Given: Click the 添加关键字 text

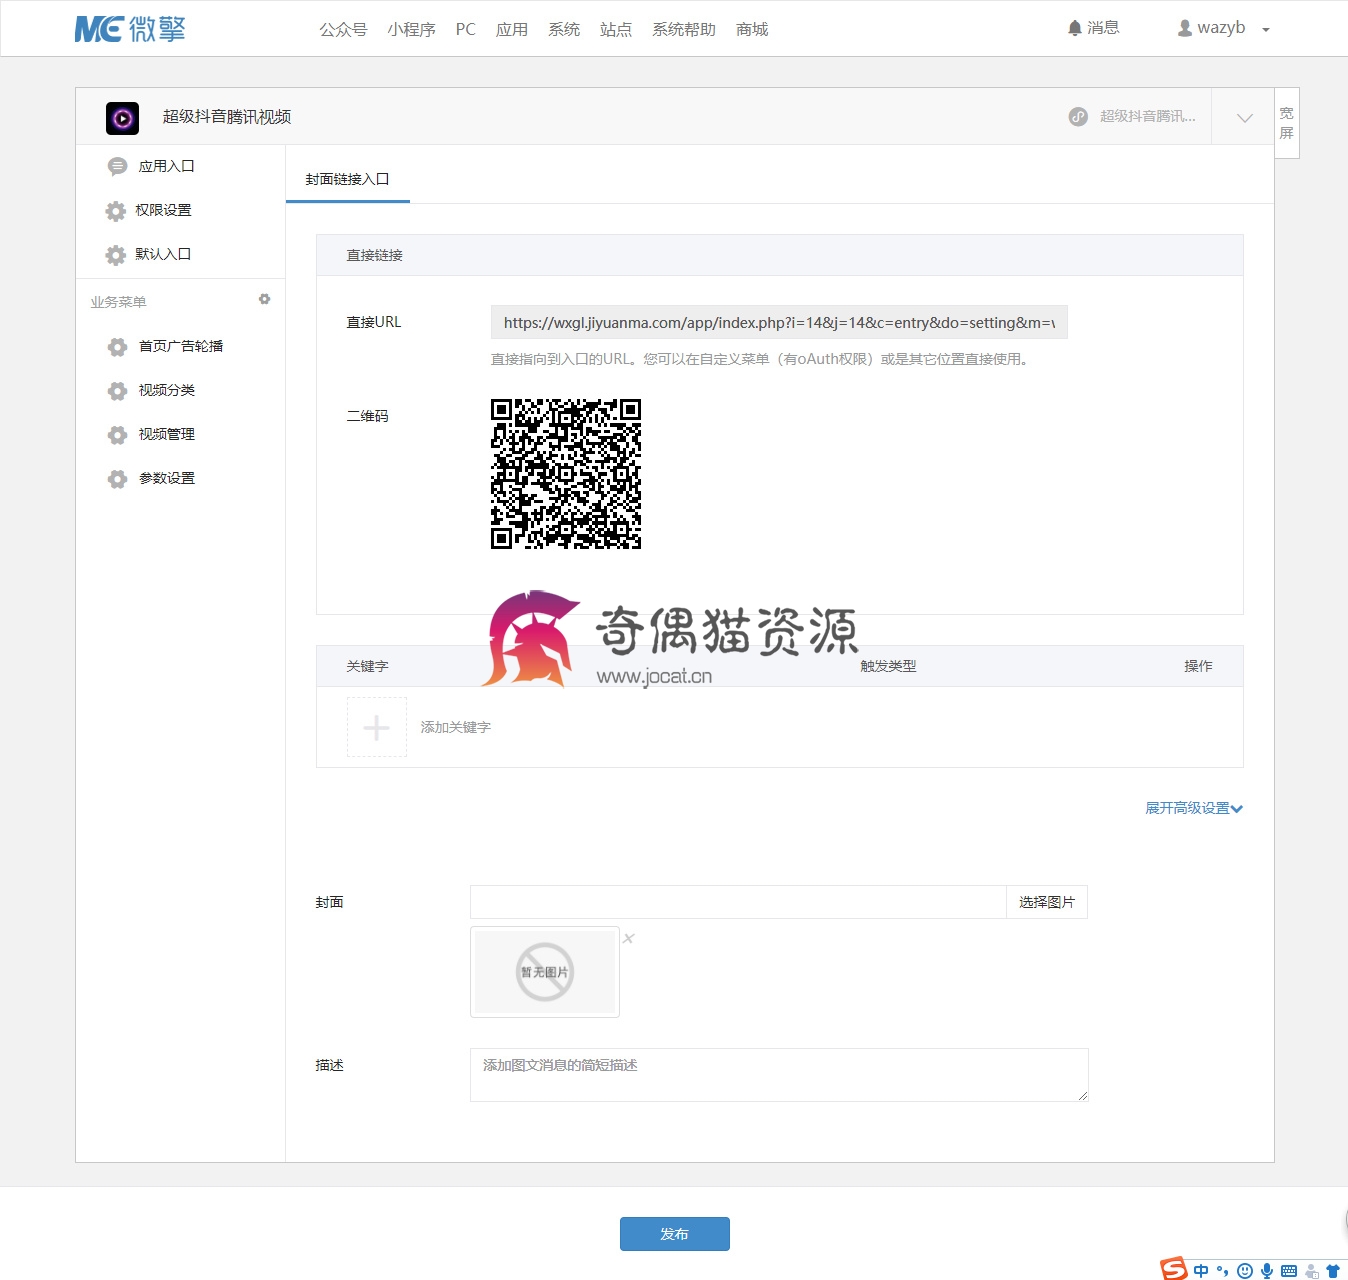Looking at the screenshot, I should click(455, 727).
